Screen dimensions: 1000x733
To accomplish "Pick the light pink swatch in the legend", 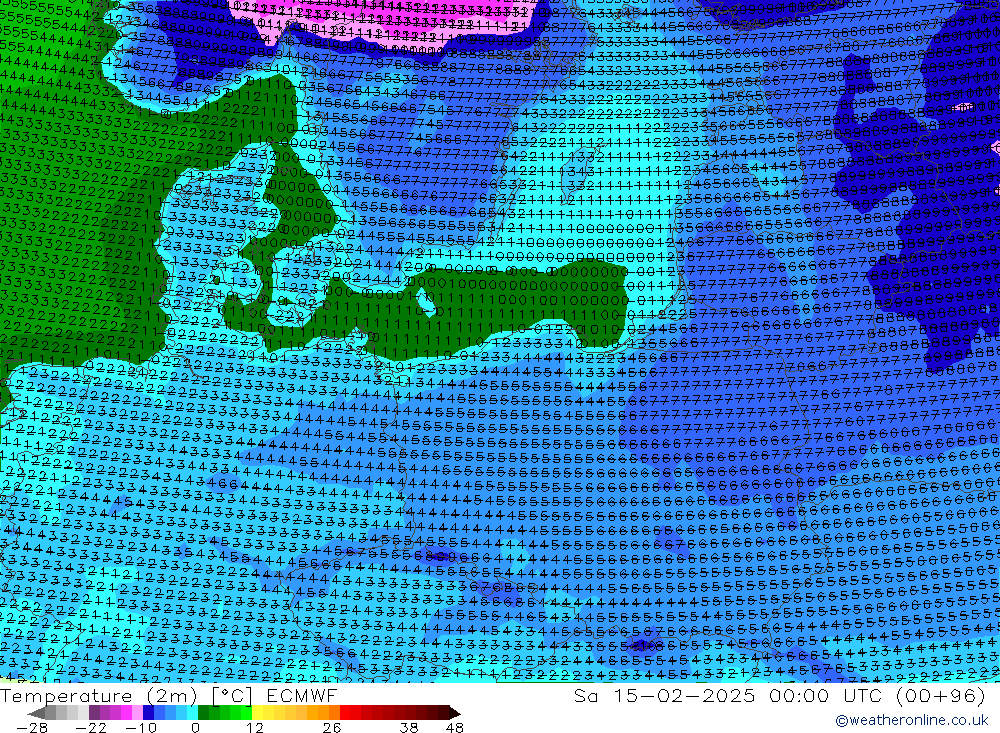I will 137,712.
